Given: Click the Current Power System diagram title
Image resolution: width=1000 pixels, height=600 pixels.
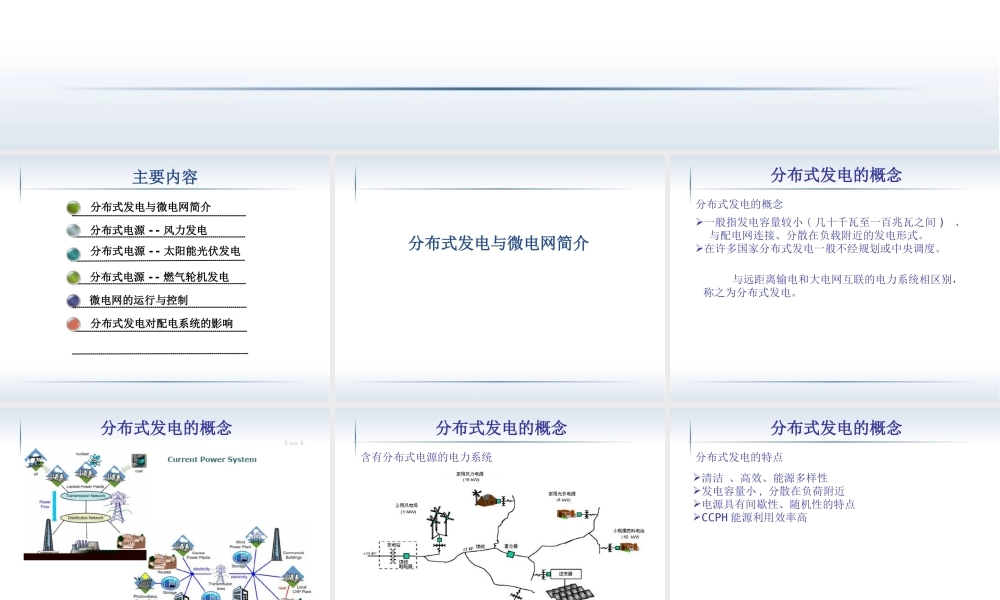Looking at the screenshot, I should 211,460.
